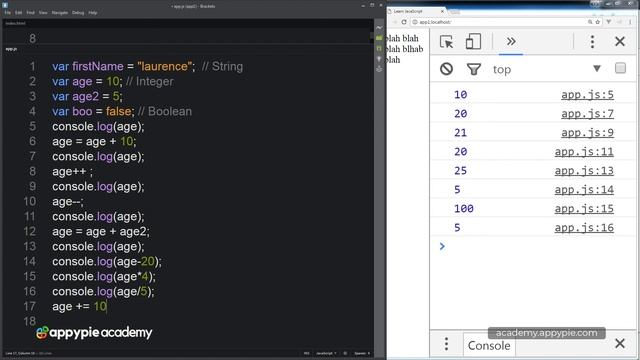Open the Brackets Extension Manager brick icon
The image size is (640, 360).
click(379, 38)
